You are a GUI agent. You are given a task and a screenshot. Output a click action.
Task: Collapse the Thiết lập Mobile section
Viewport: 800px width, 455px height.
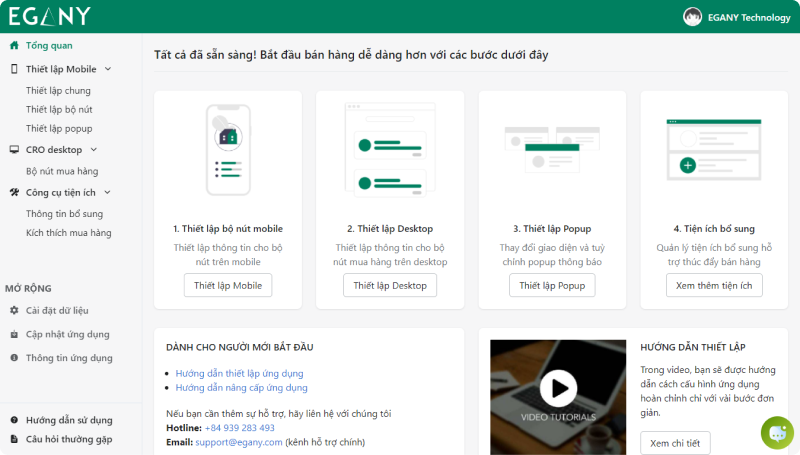tap(108, 69)
